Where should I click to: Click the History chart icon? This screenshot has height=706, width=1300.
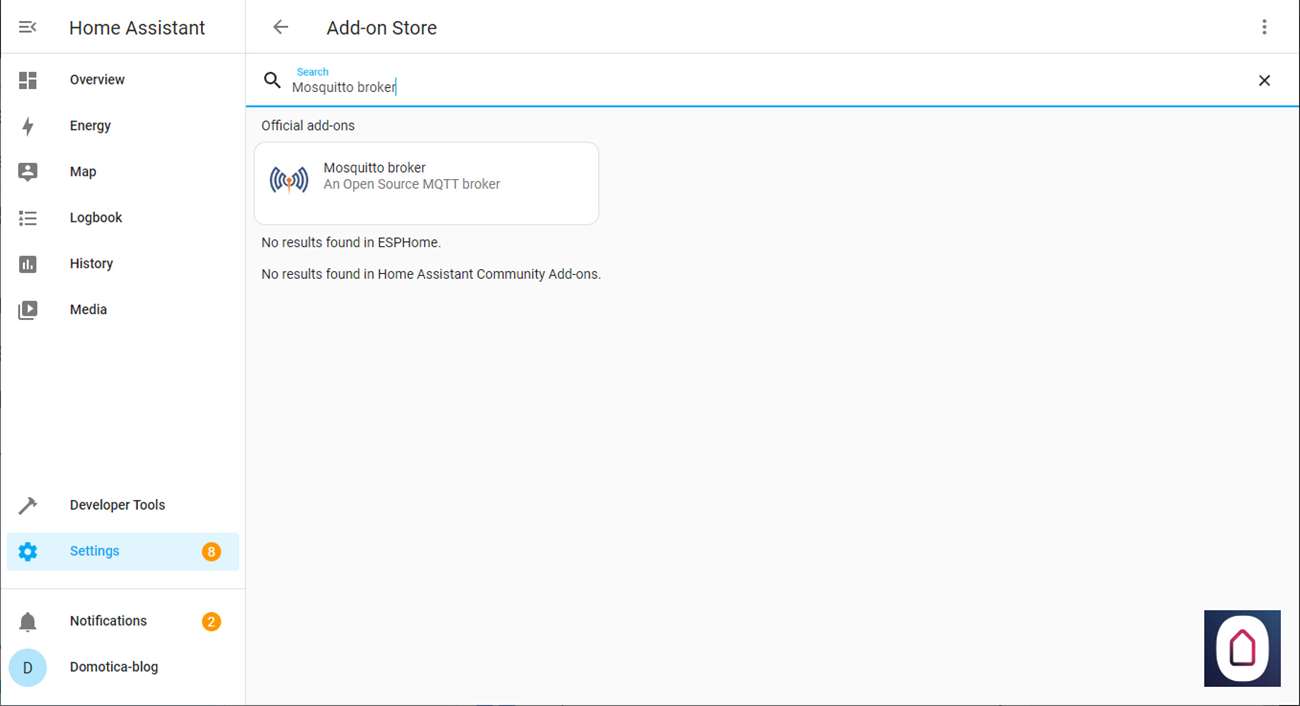28,264
